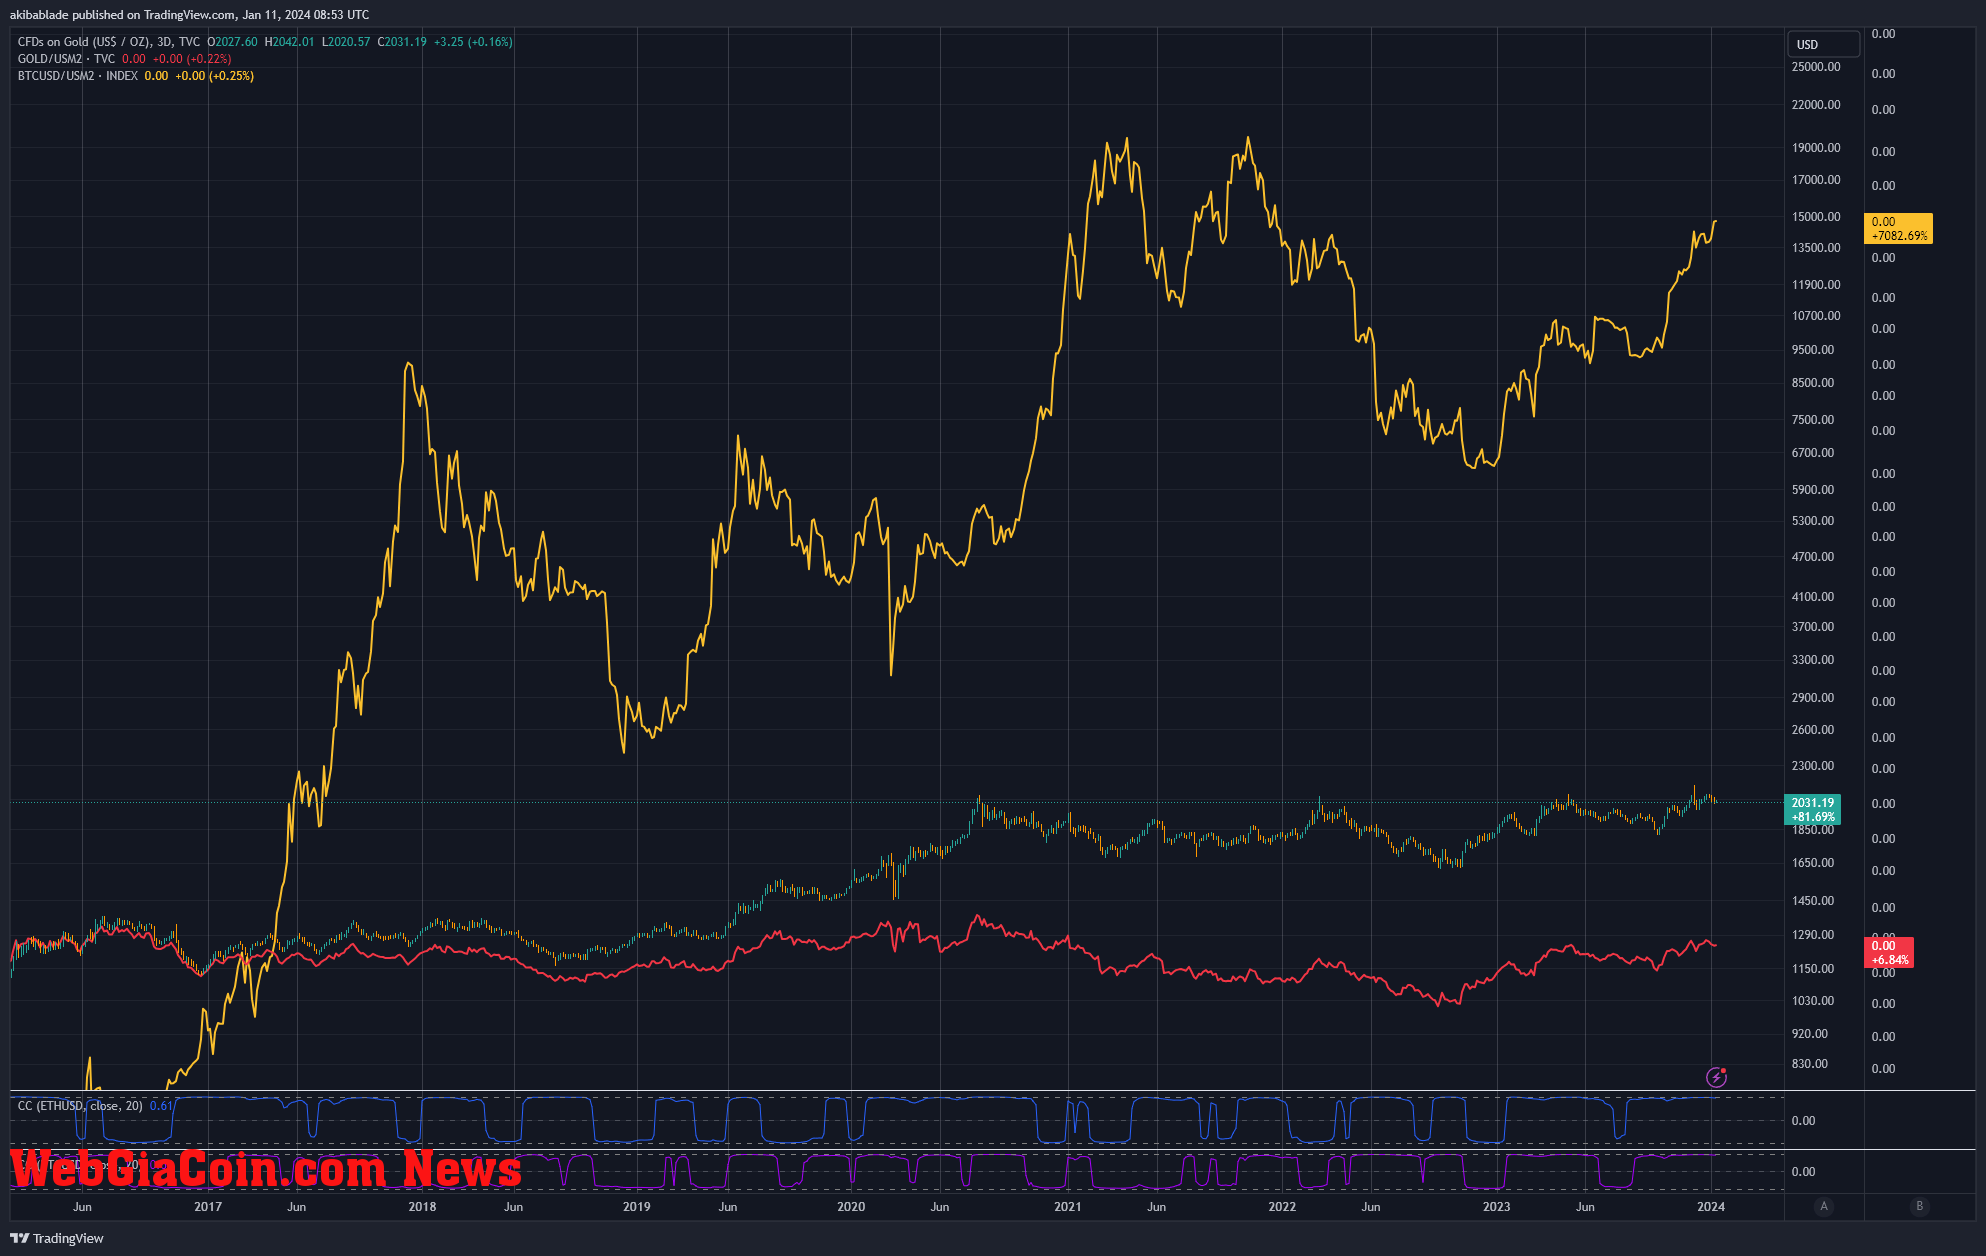Click the 9500.00 price axis label
Viewport: 1986px width, 1256px height.
coord(1813,350)
